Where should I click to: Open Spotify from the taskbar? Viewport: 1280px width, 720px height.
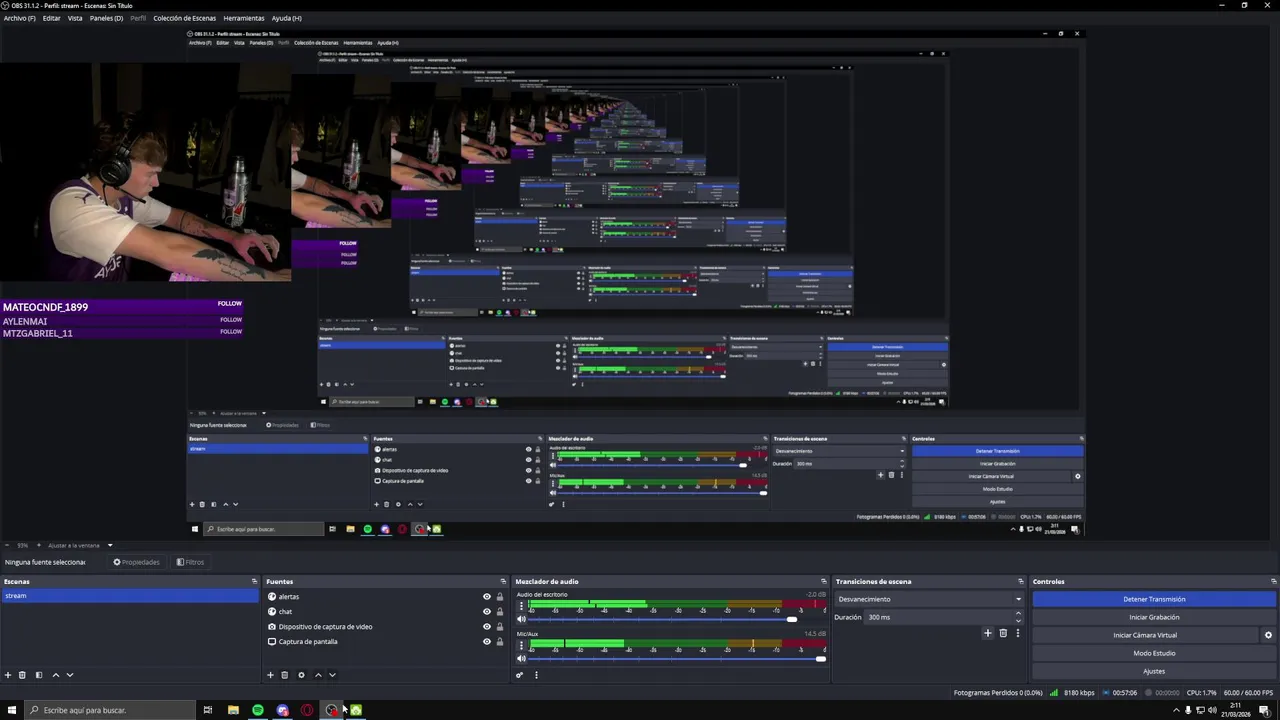pyautogui.click(x=258, y=710)
